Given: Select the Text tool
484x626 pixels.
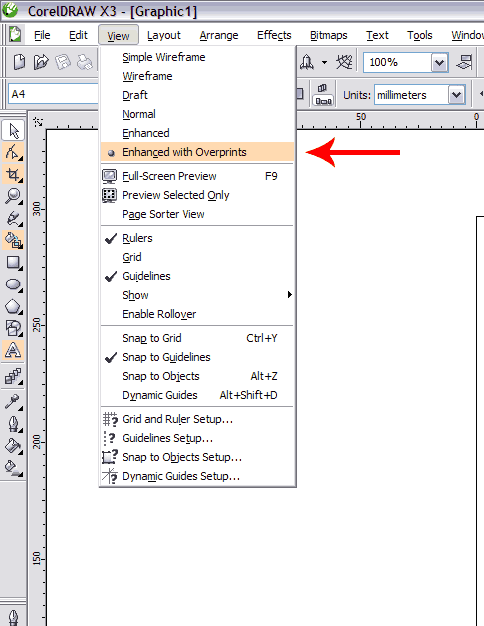Looking at the screenshot, I should click(13, 350).
